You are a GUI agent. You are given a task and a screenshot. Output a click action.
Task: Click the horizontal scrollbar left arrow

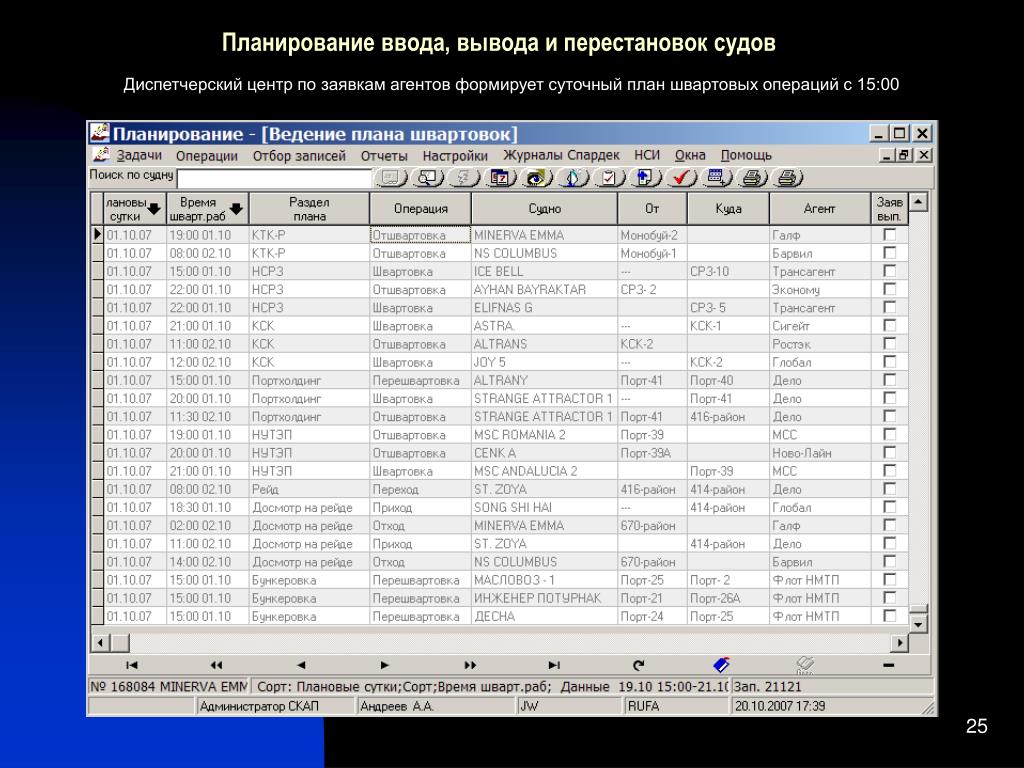point(100,643)
